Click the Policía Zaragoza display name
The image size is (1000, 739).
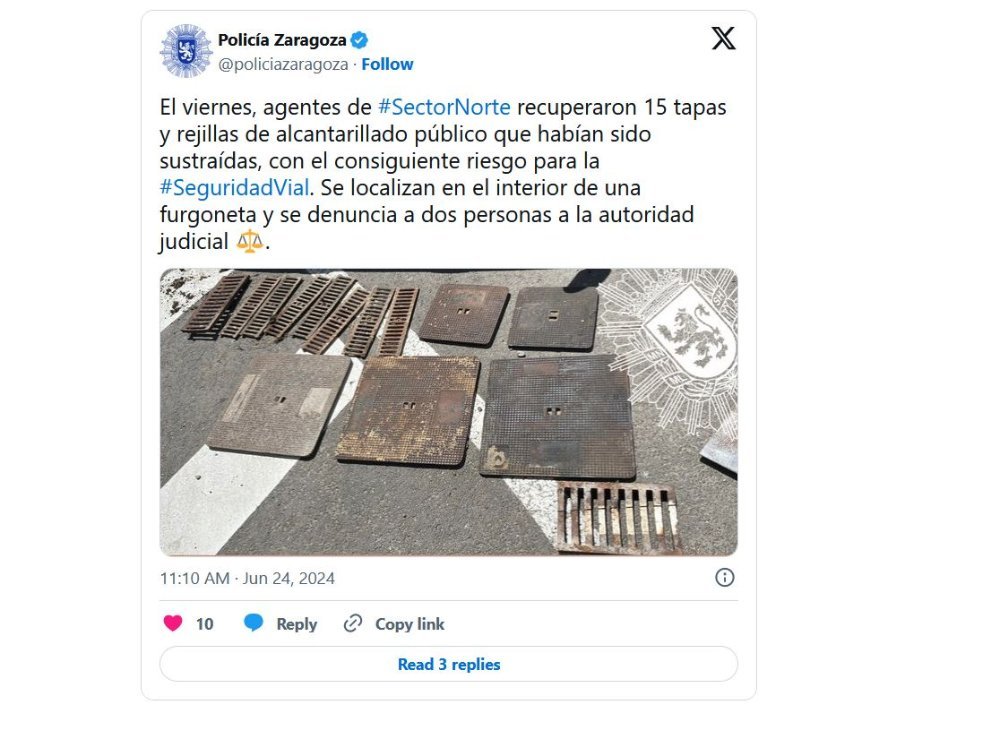tap(282, 40)
